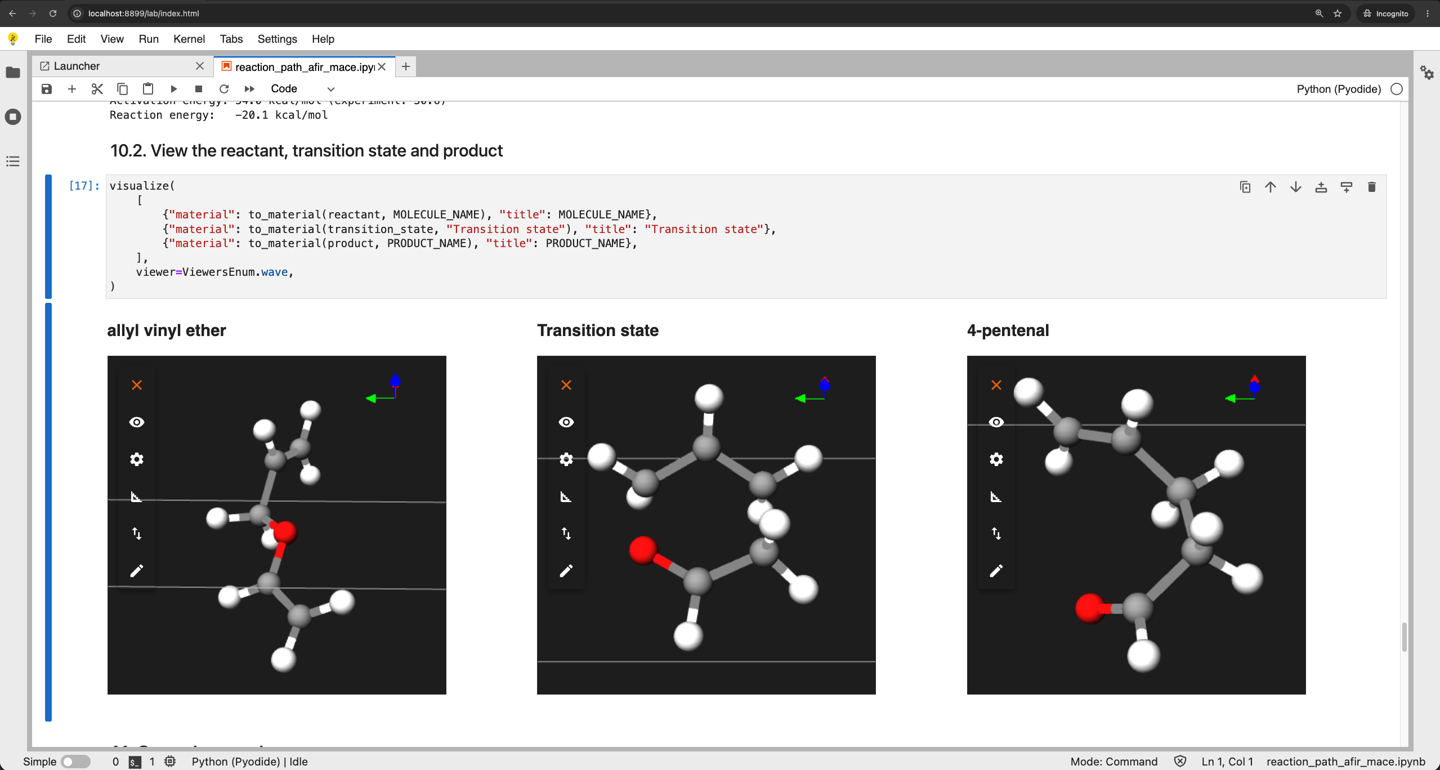Move cell up with arrow icon
1440x770 pixels.
pos(1270,187)
